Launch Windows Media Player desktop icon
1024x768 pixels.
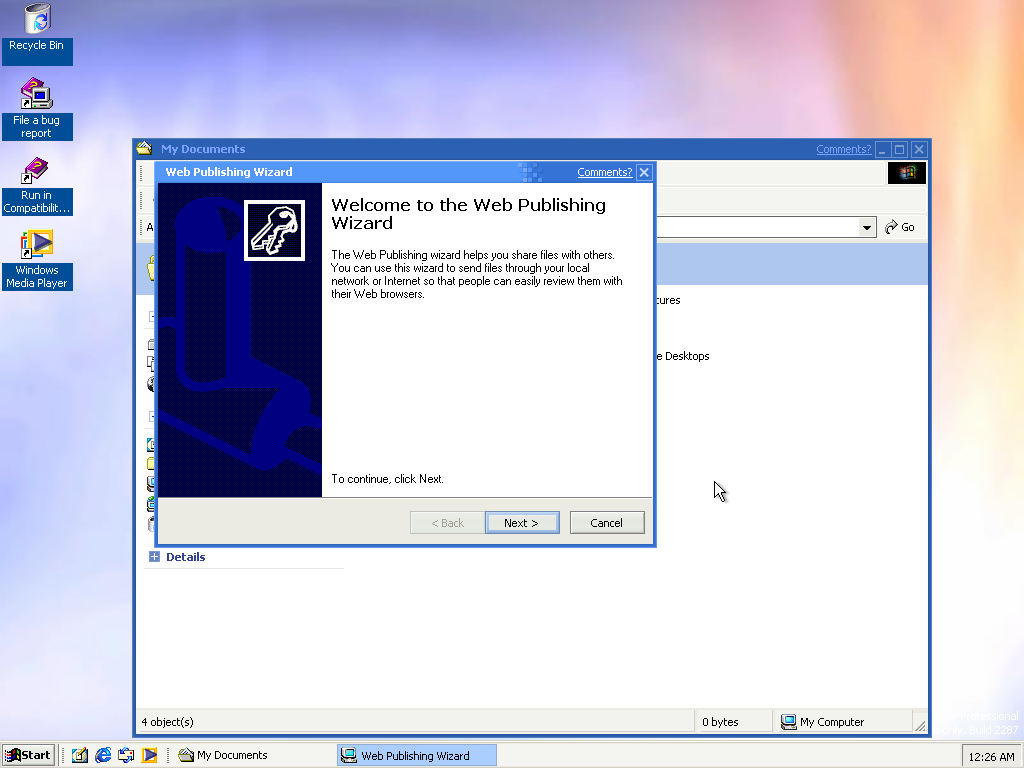tap(37, 259)
